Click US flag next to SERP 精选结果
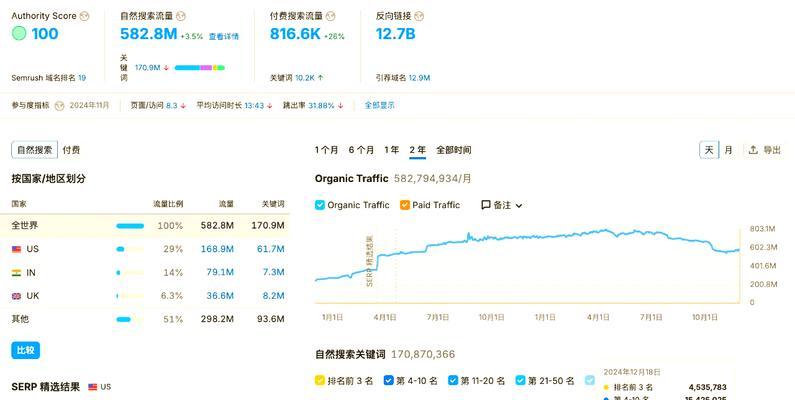Screen dimensions: 795x400 92,387
